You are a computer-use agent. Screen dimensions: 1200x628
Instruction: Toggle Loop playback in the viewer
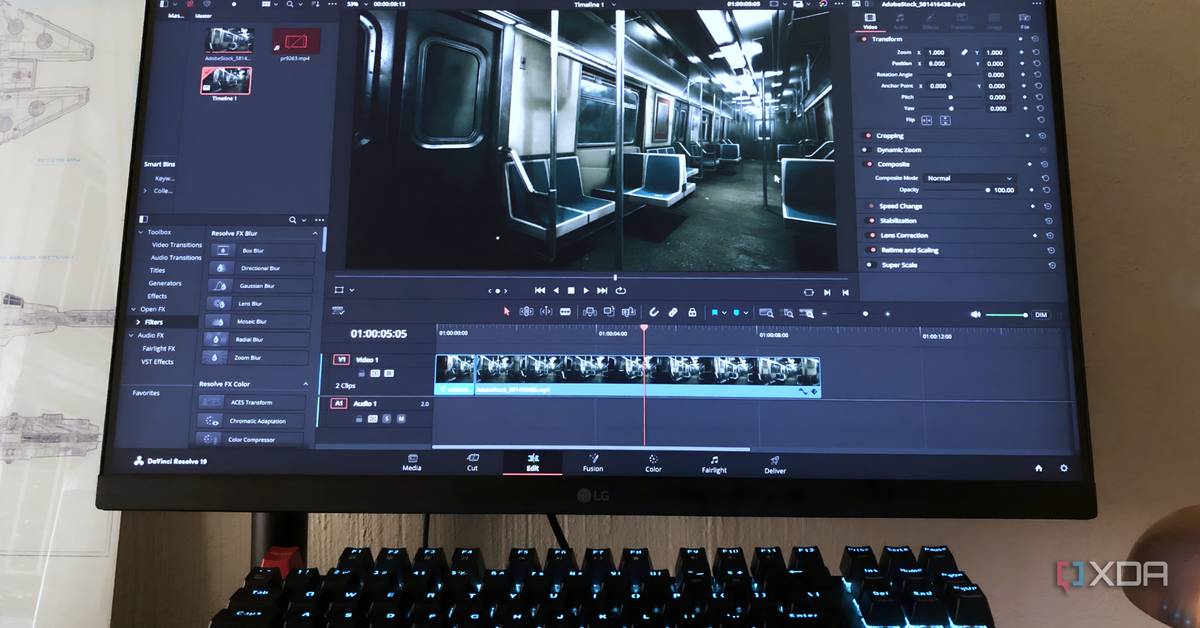[621, 290]
